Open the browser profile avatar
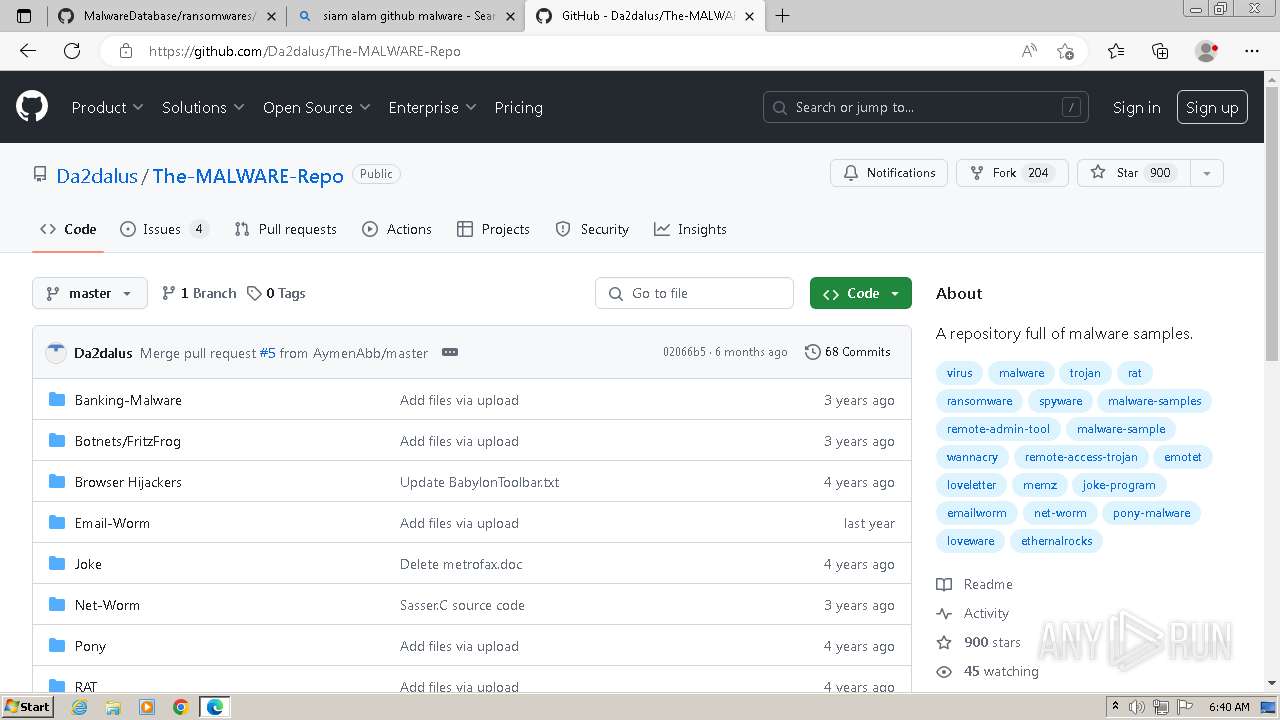Image resolution: width=1280 pixels, height=720 pixels. click(1206, 51)
